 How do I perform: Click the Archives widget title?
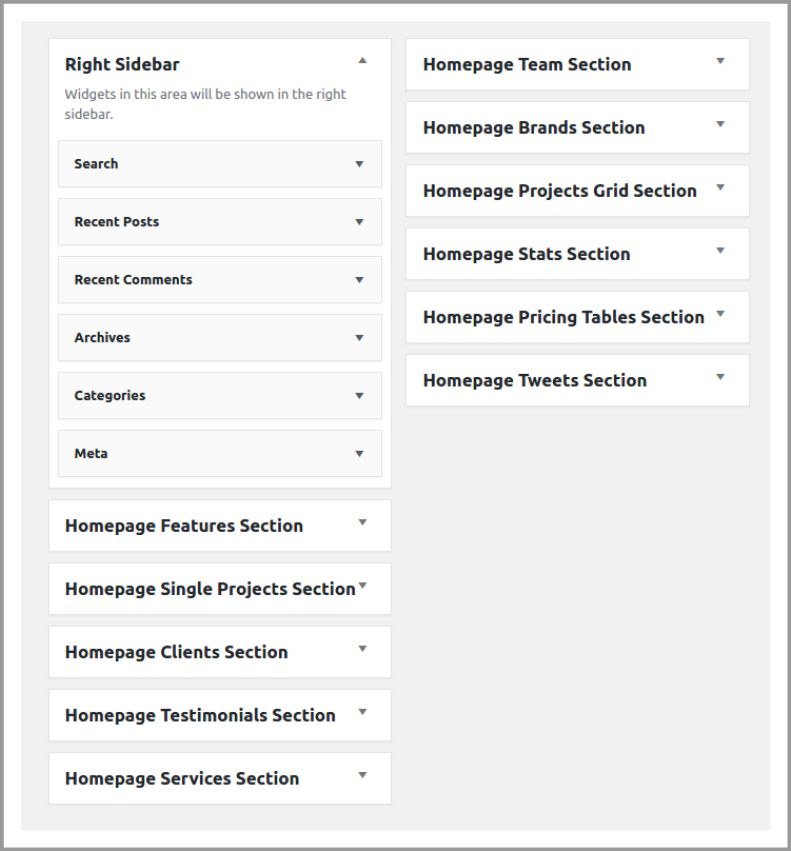(x=102, y=338)
